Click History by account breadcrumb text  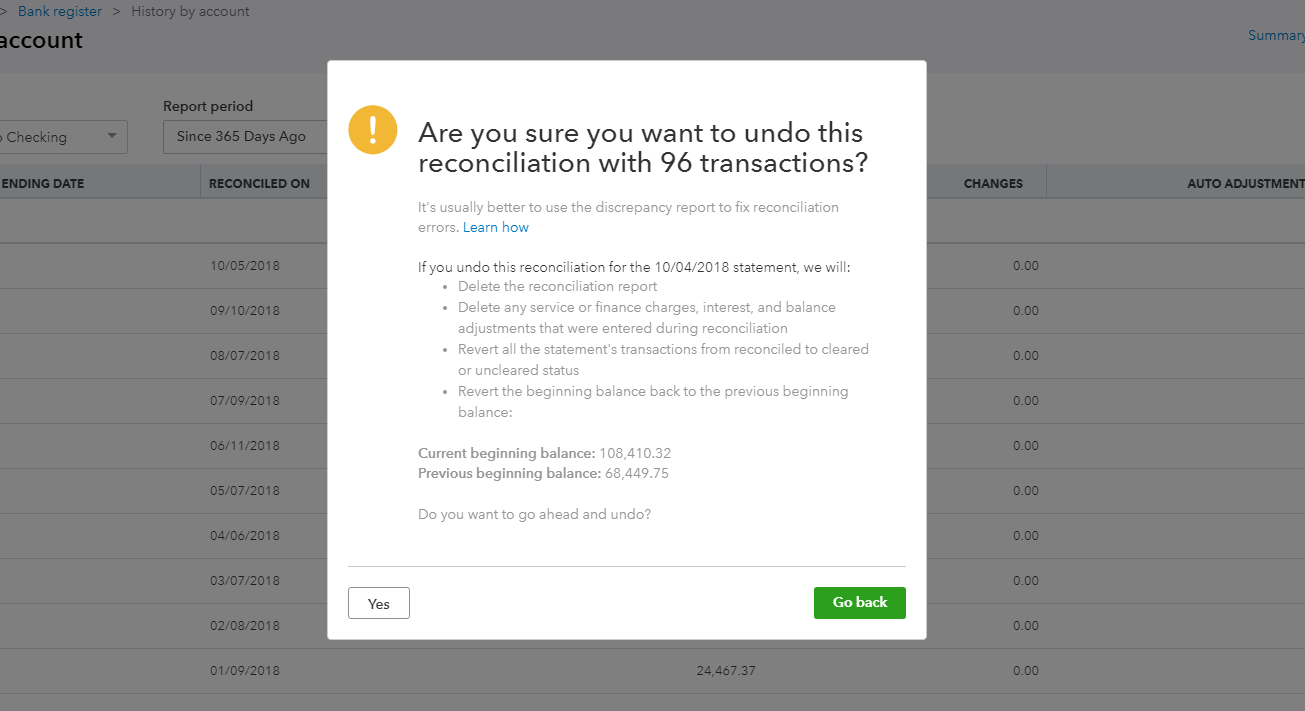coord(191,12)
